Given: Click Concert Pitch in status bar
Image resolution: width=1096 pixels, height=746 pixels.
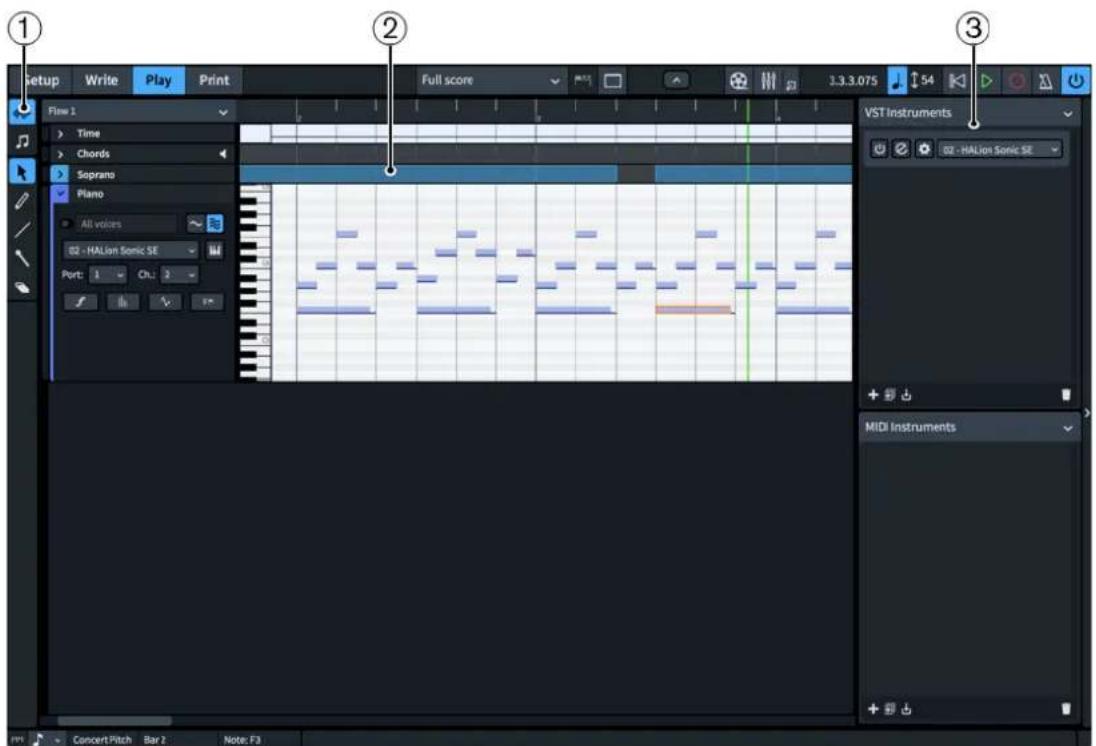Looking at the screenshot, I should (x=102, y=739).
